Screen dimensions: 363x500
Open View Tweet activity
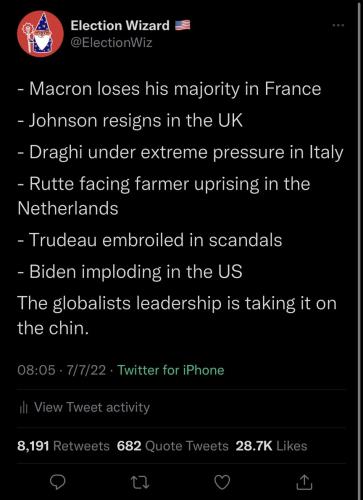point(92,407)
